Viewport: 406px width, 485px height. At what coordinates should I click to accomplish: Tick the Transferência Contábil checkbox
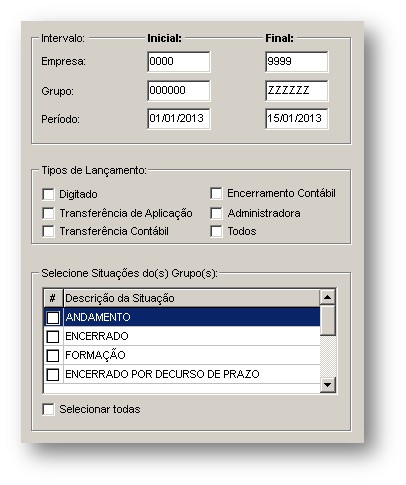48,231
